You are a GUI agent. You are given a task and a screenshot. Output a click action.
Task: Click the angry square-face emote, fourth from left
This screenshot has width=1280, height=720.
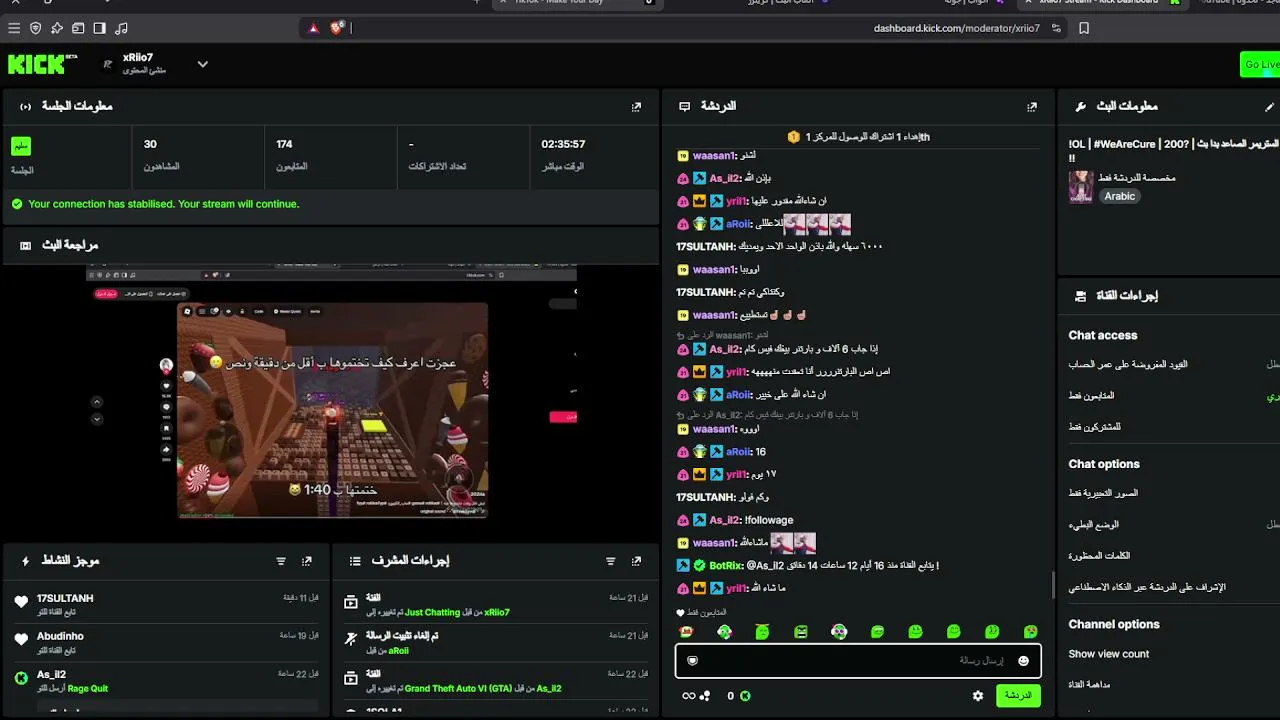801,632
